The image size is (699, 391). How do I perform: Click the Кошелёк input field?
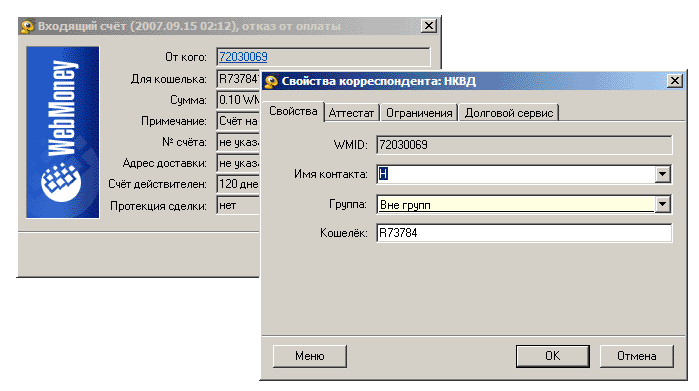[524, 233]
